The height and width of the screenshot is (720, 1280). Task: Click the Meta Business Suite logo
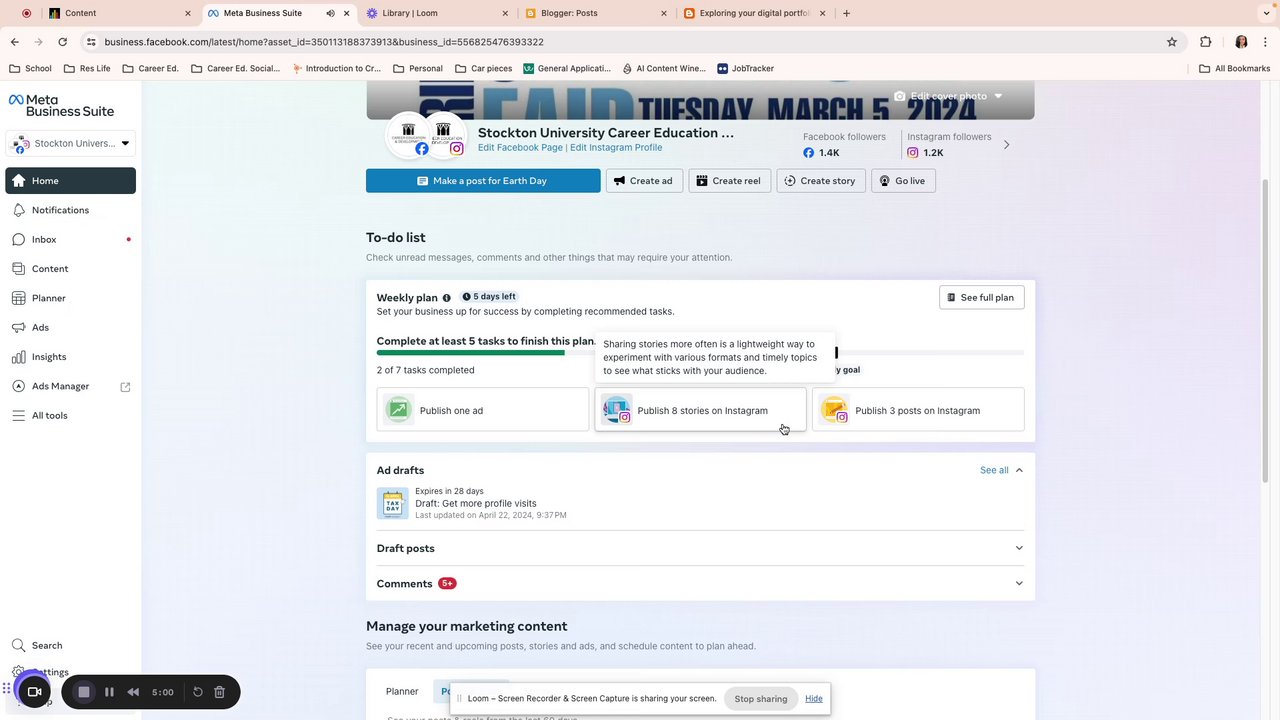coord(61,105)
